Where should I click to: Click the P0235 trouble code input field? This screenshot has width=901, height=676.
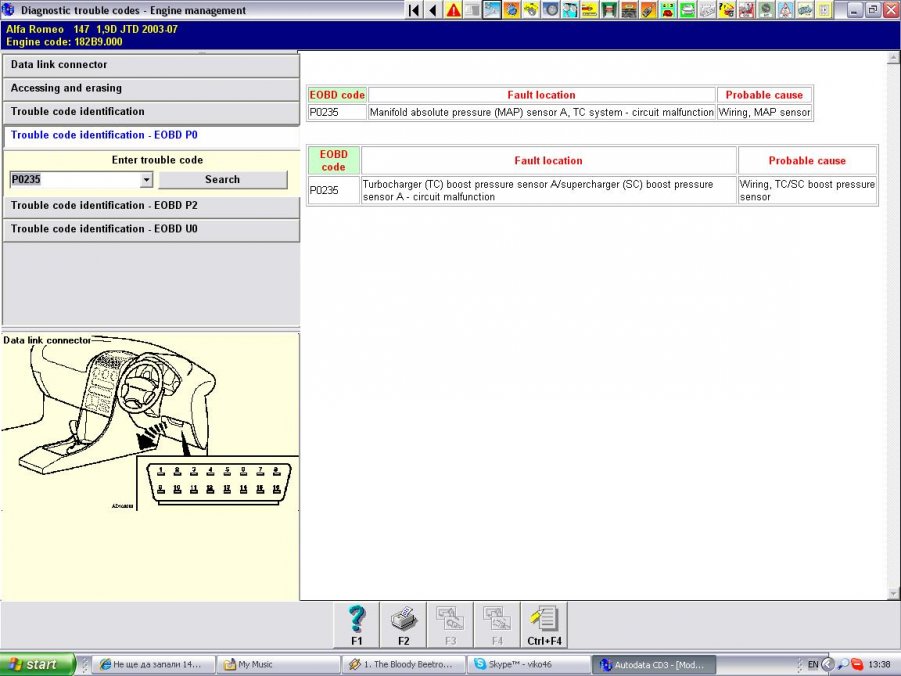click(74, 180)
